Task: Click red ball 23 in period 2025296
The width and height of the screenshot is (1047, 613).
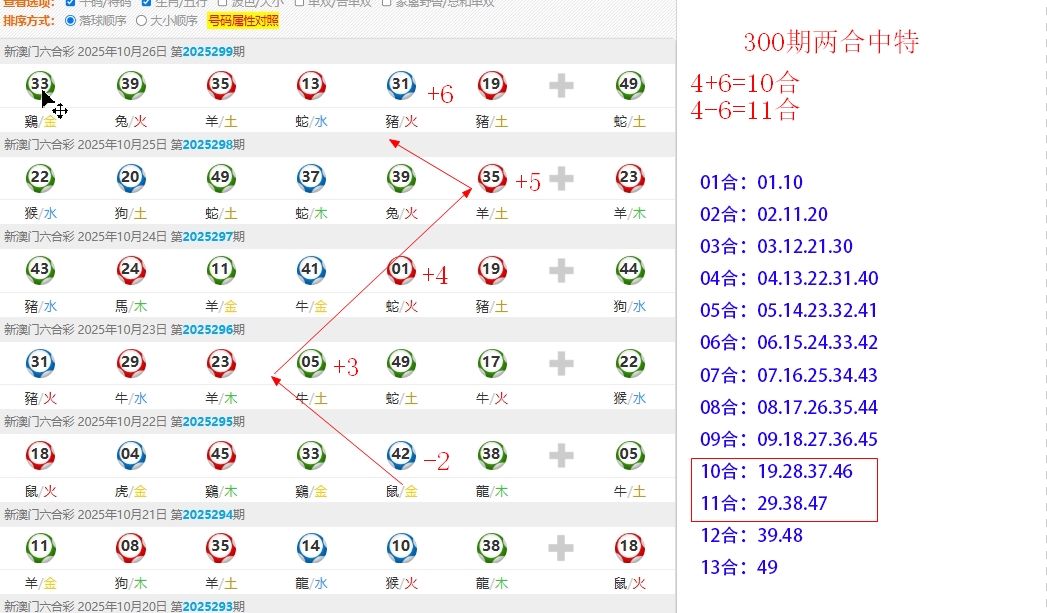Action: click(220, 363)
